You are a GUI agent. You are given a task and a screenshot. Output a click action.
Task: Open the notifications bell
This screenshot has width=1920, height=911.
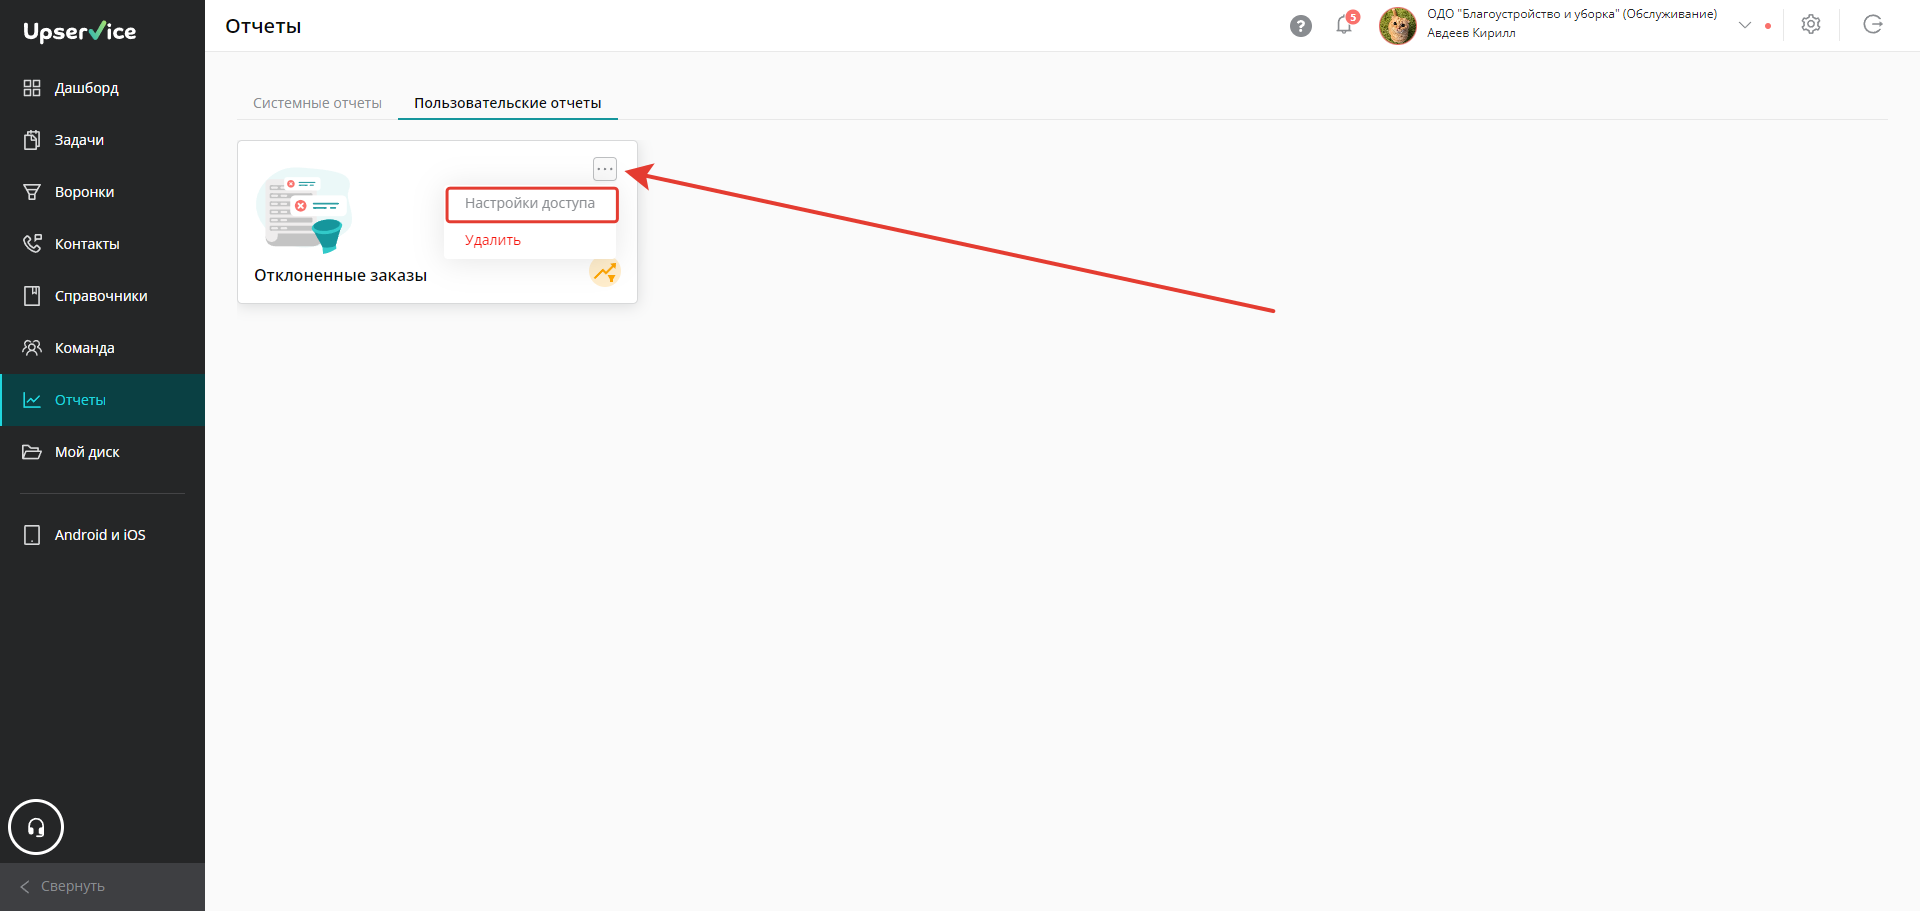(x=1345, y=25)
